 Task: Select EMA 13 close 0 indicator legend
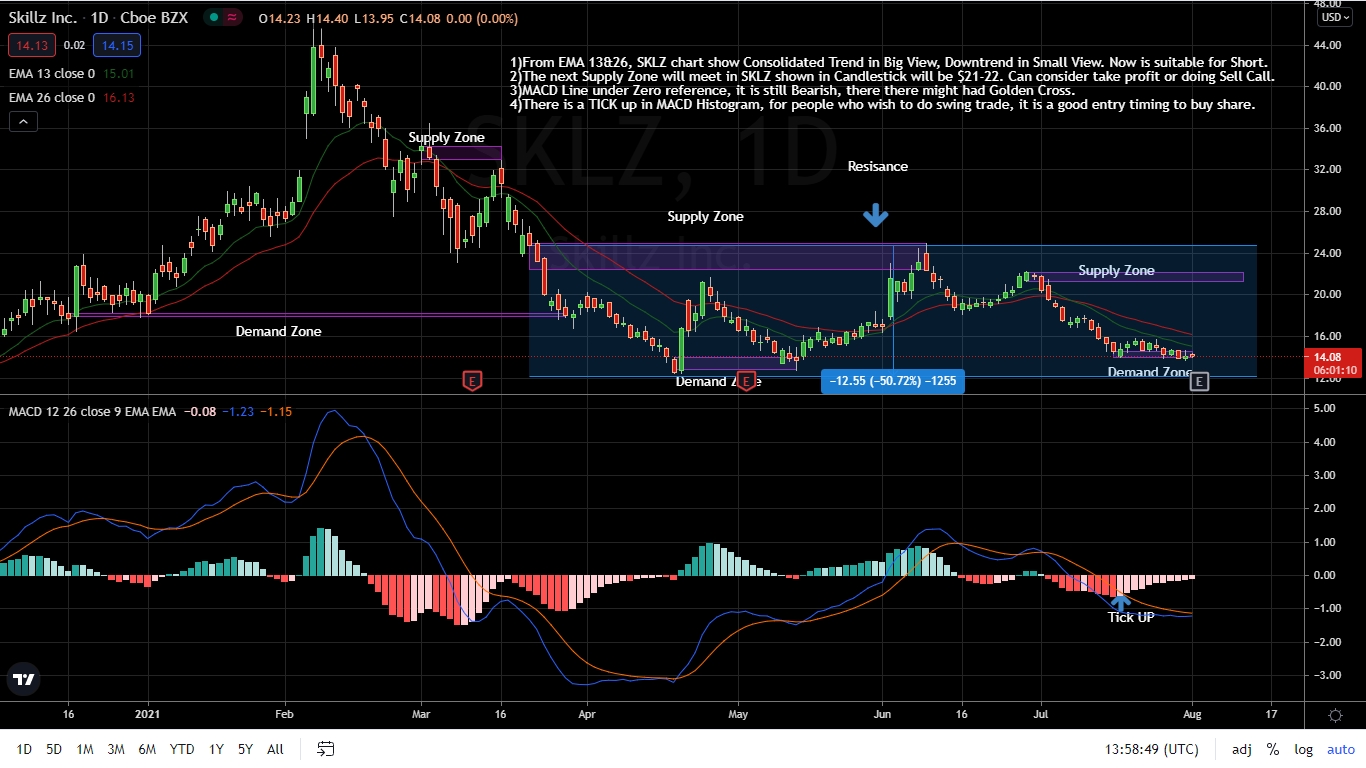click(51, 73)
